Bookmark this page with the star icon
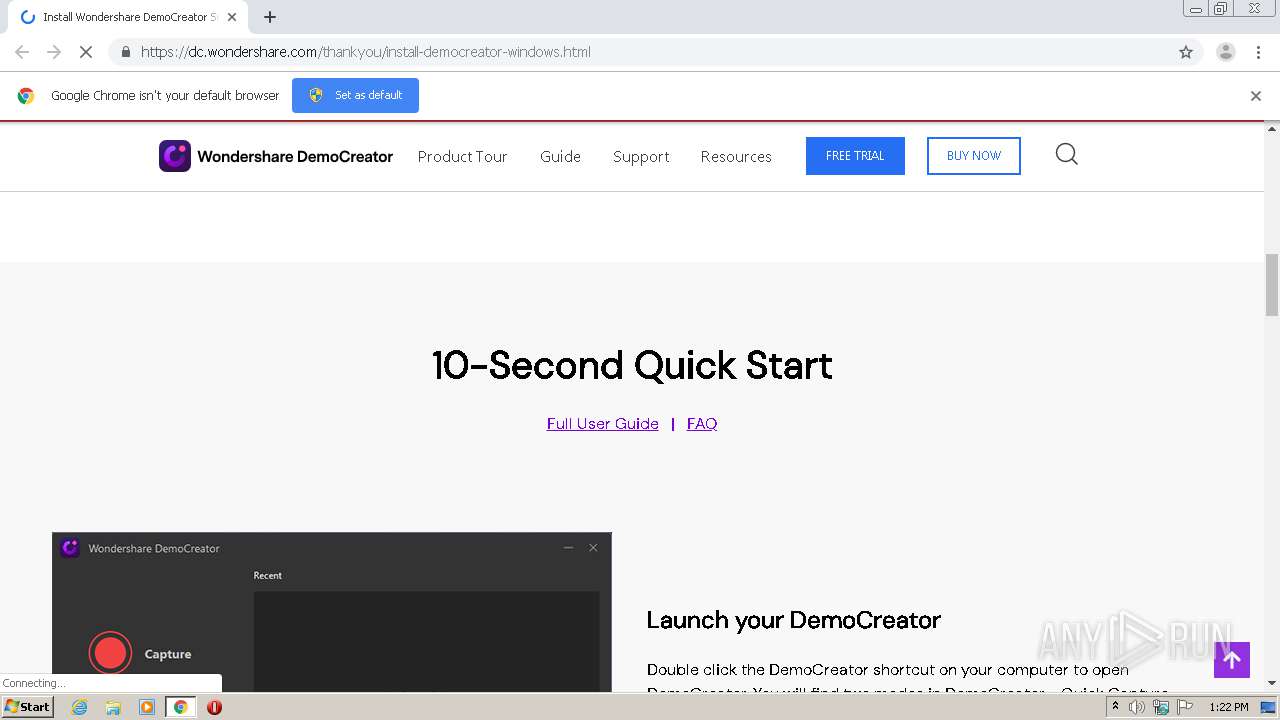 [1186, 52]
